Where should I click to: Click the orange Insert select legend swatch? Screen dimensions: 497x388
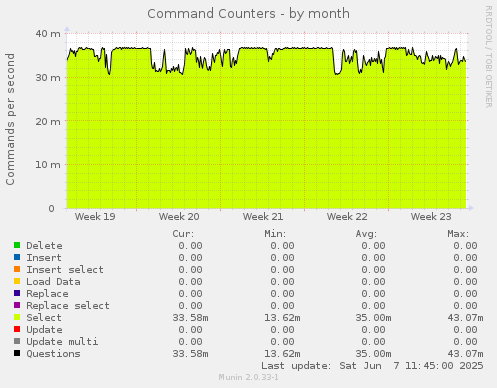coord(17,269)
